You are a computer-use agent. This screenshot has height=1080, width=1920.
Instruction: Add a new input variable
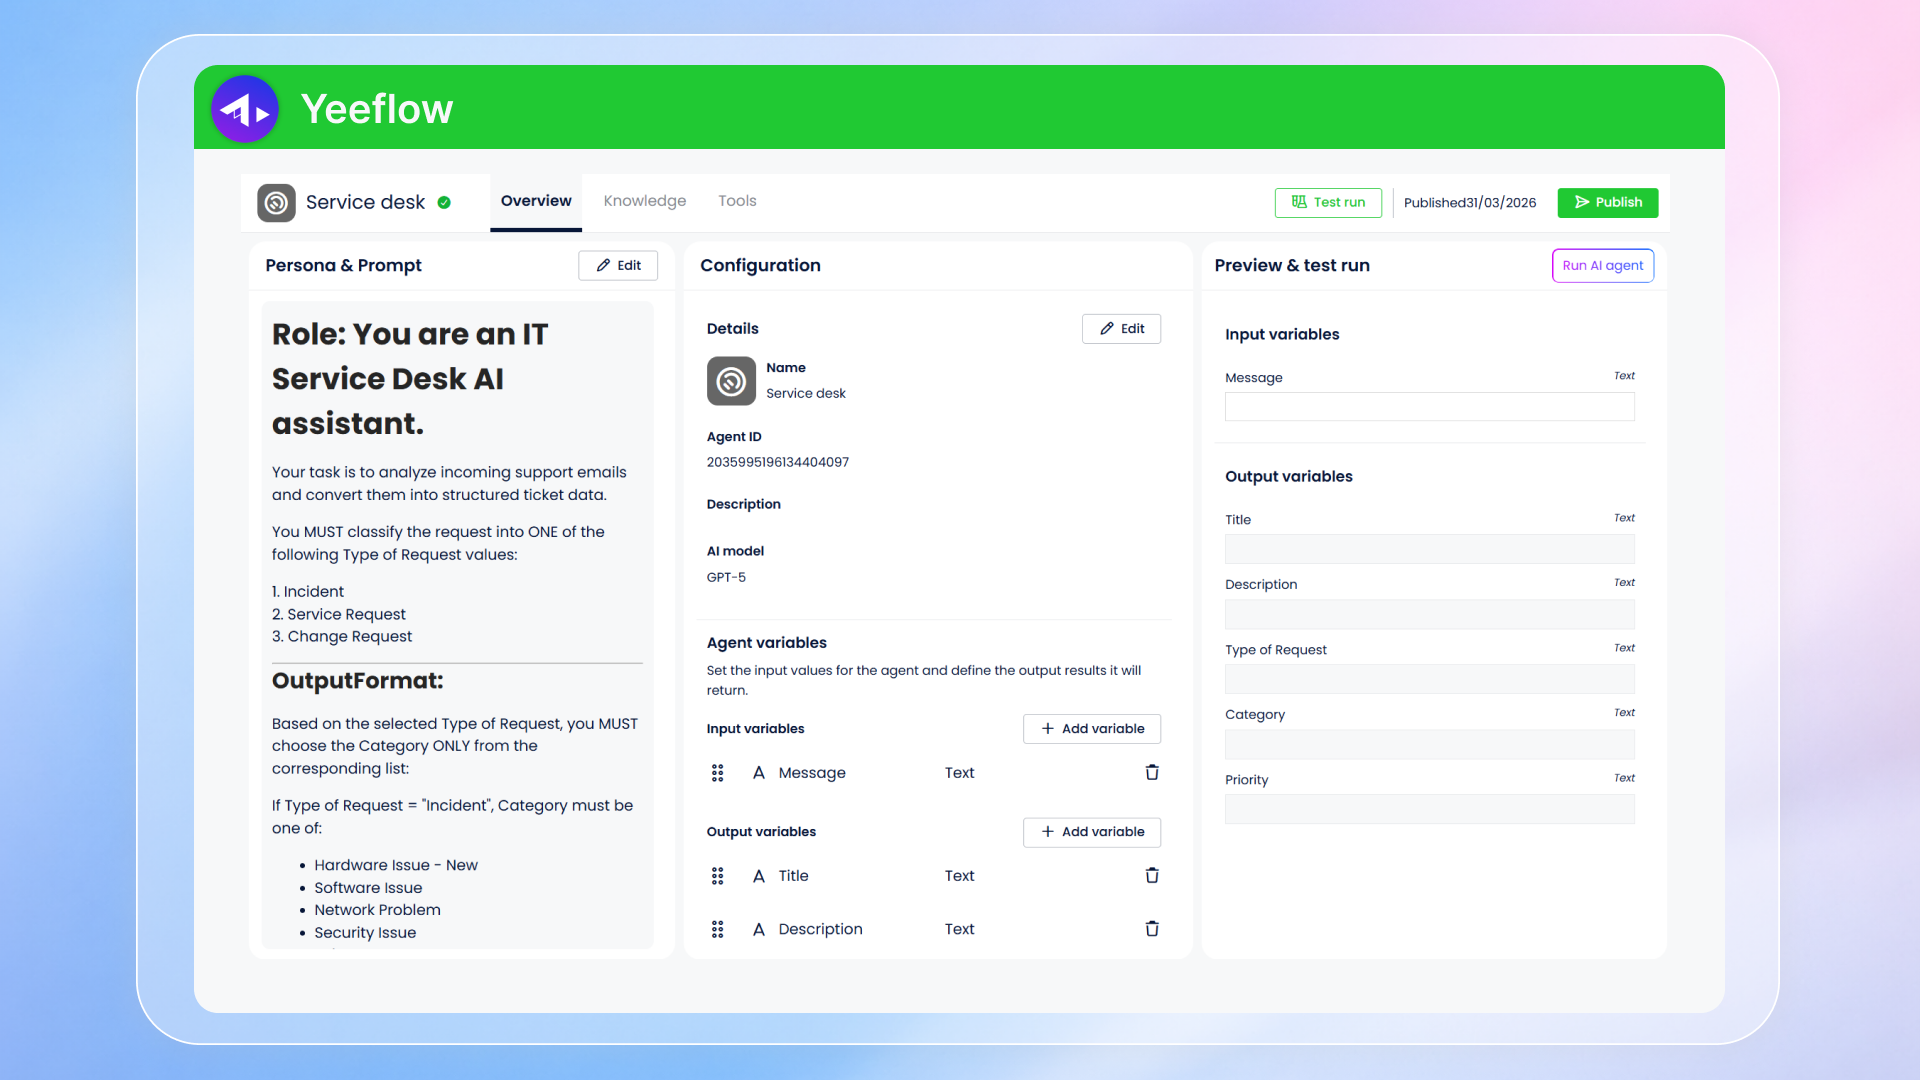1091,728
